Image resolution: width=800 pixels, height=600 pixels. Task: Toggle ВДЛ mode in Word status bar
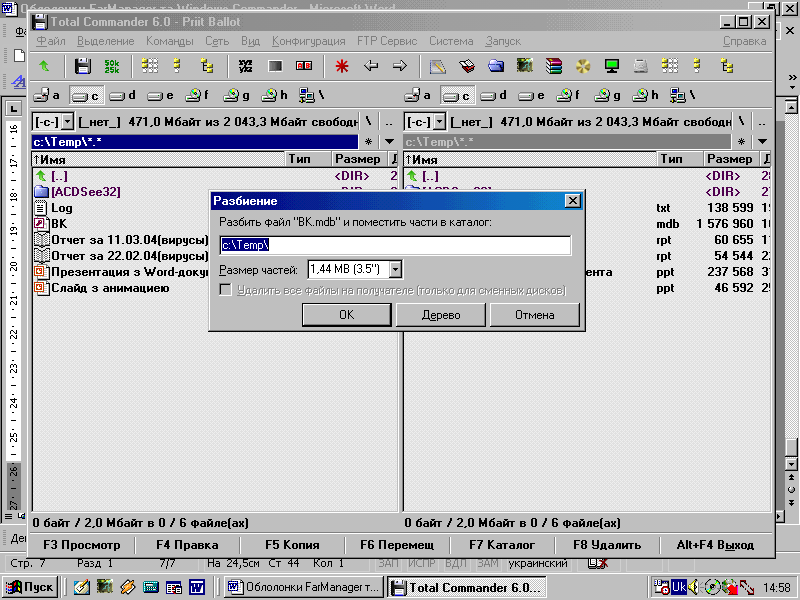[x=456, y=563]
